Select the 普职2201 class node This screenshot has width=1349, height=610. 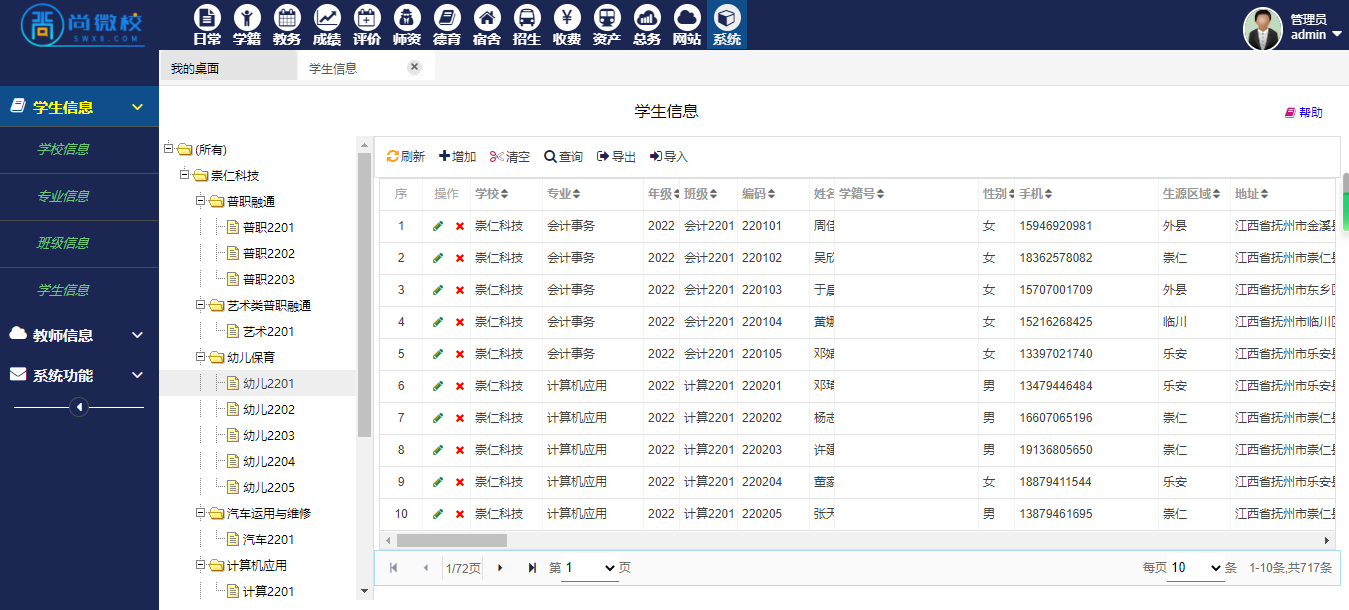(x=268, y=227)
